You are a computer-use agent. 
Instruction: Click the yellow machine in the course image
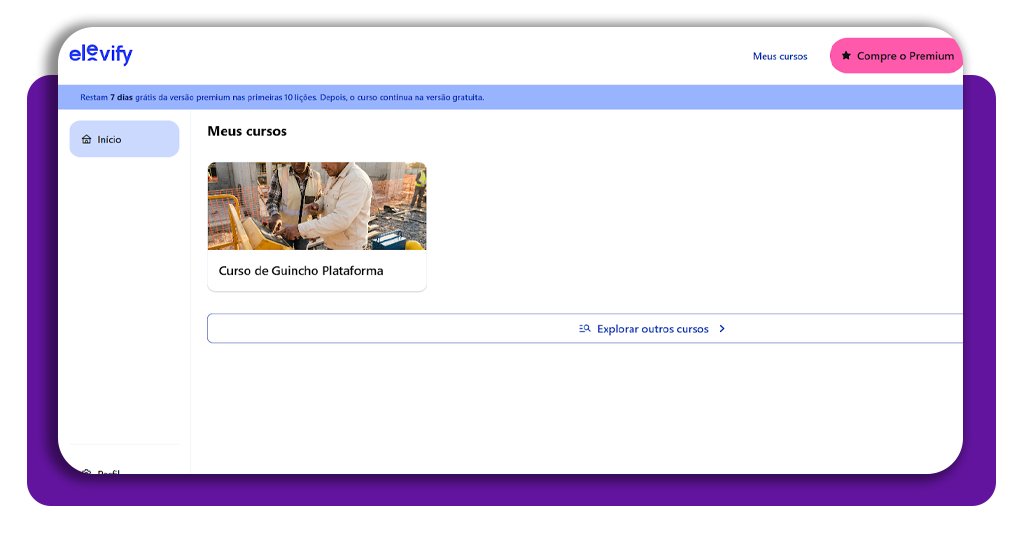point(235,225)
